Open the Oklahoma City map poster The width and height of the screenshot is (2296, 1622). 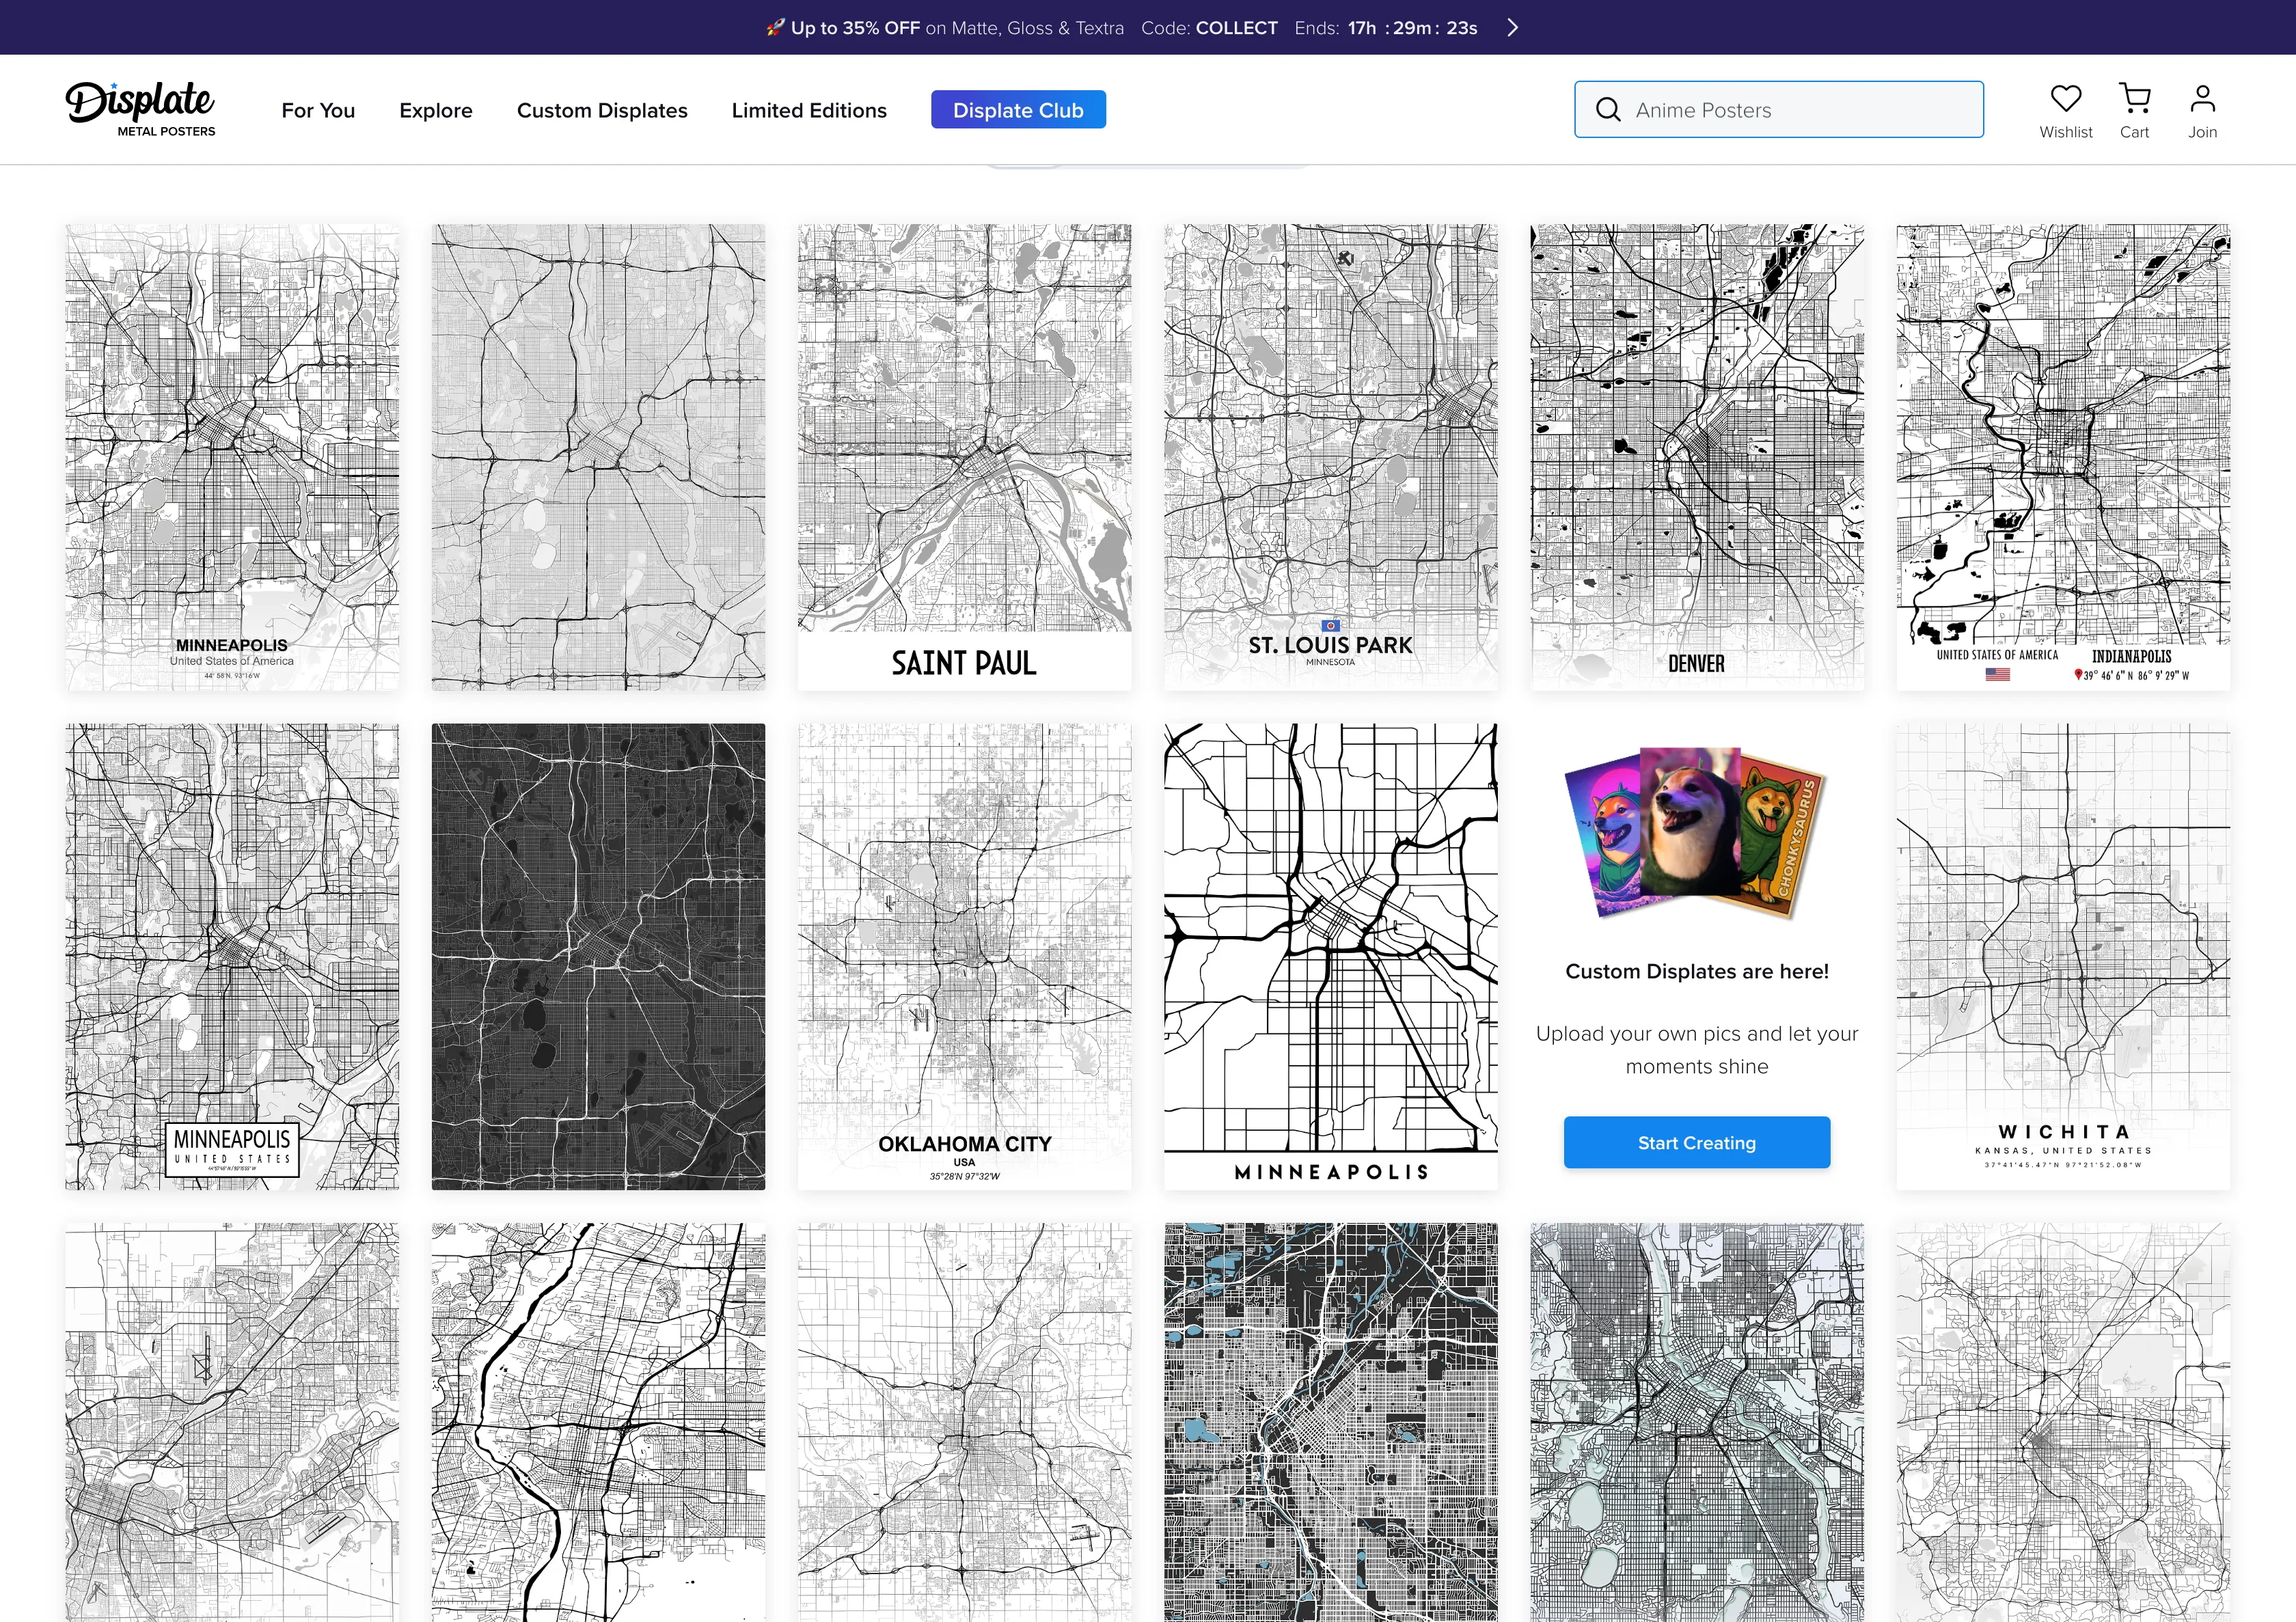point(964,956)
